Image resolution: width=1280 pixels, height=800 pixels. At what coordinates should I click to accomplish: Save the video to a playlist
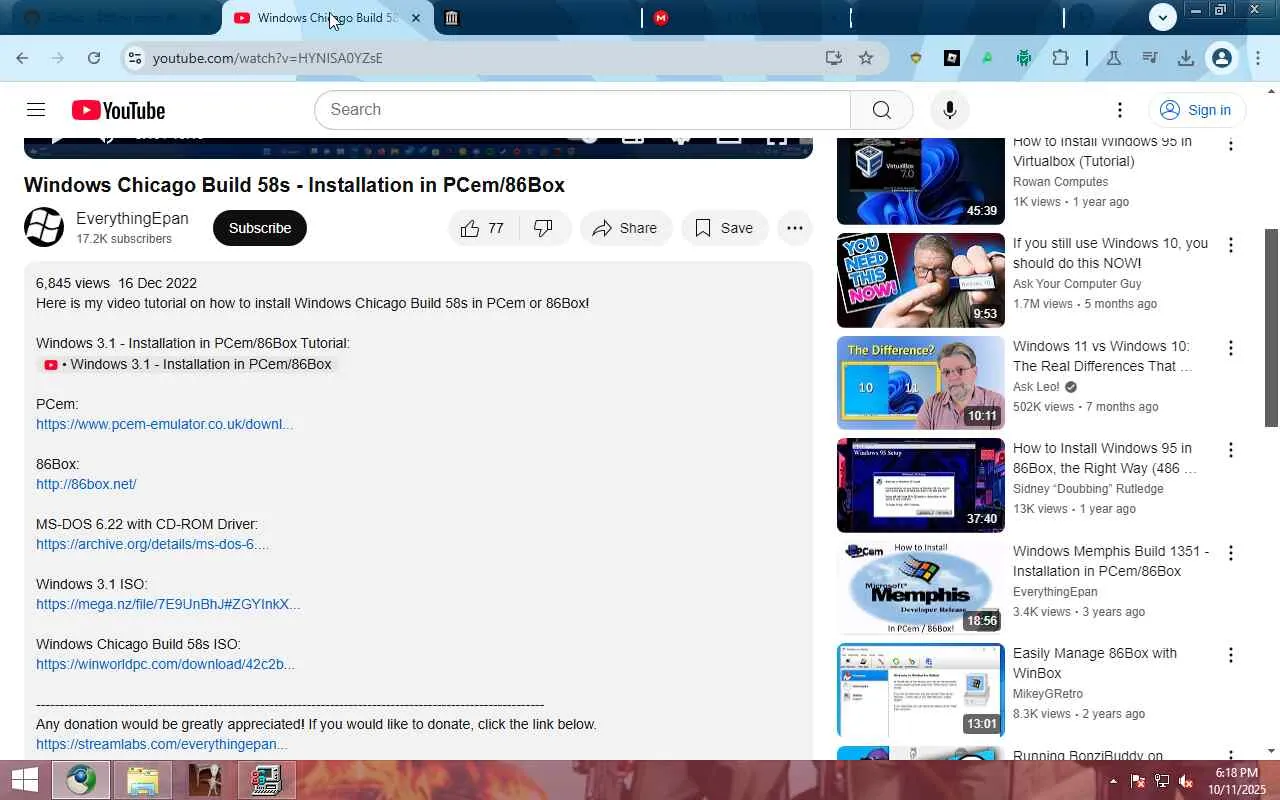coord(725,228)
